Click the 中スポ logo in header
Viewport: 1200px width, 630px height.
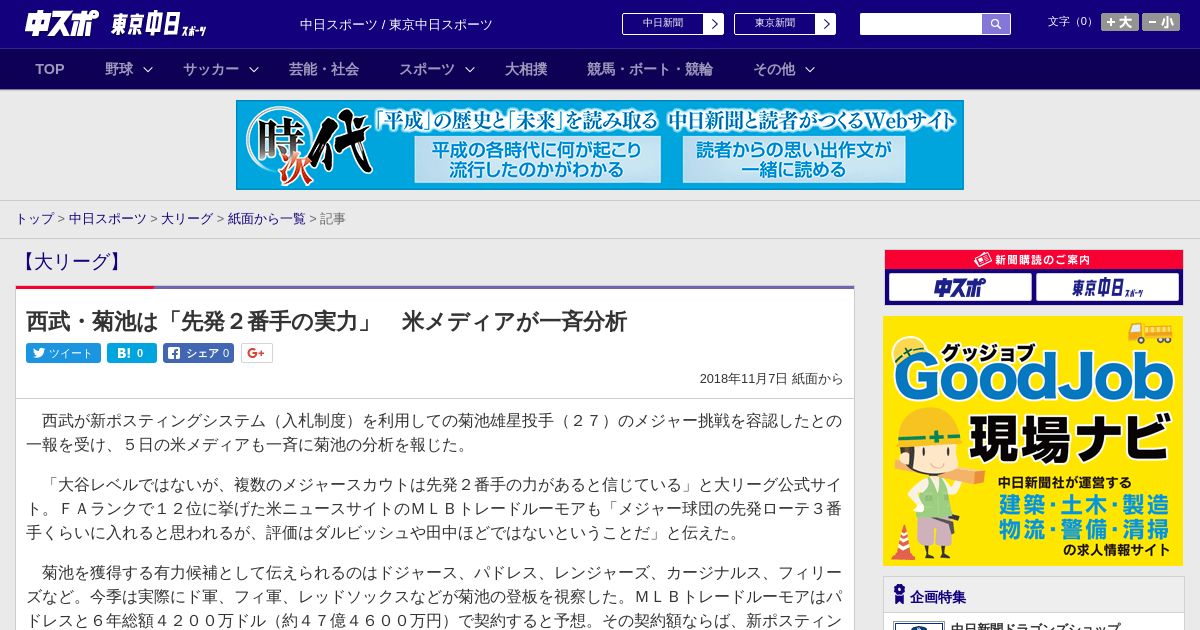(62, 23)
